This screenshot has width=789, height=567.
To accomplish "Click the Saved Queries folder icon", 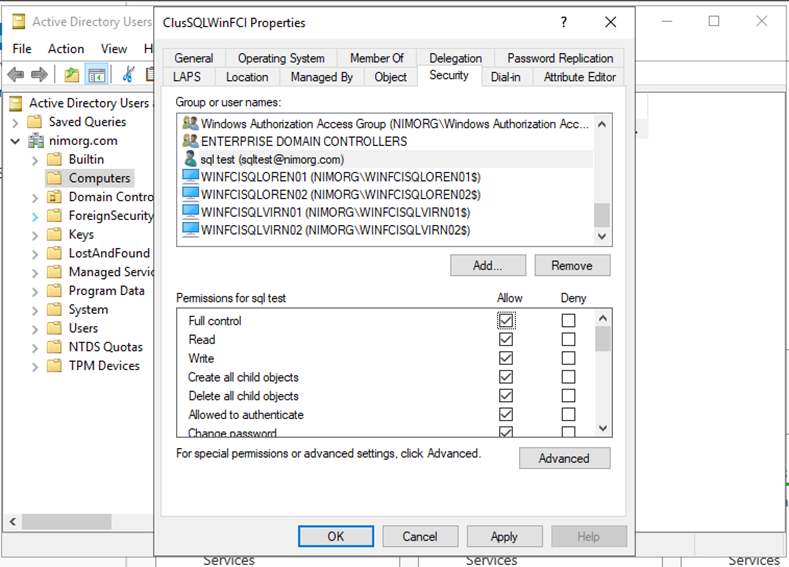I will [x=35, y=122].
